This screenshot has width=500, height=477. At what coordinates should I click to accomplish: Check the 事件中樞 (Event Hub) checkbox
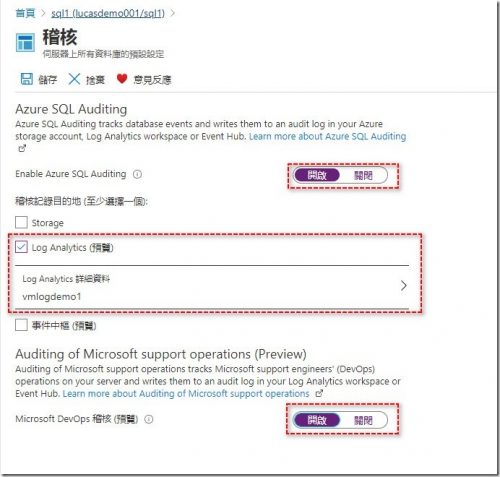coord(21,325)
